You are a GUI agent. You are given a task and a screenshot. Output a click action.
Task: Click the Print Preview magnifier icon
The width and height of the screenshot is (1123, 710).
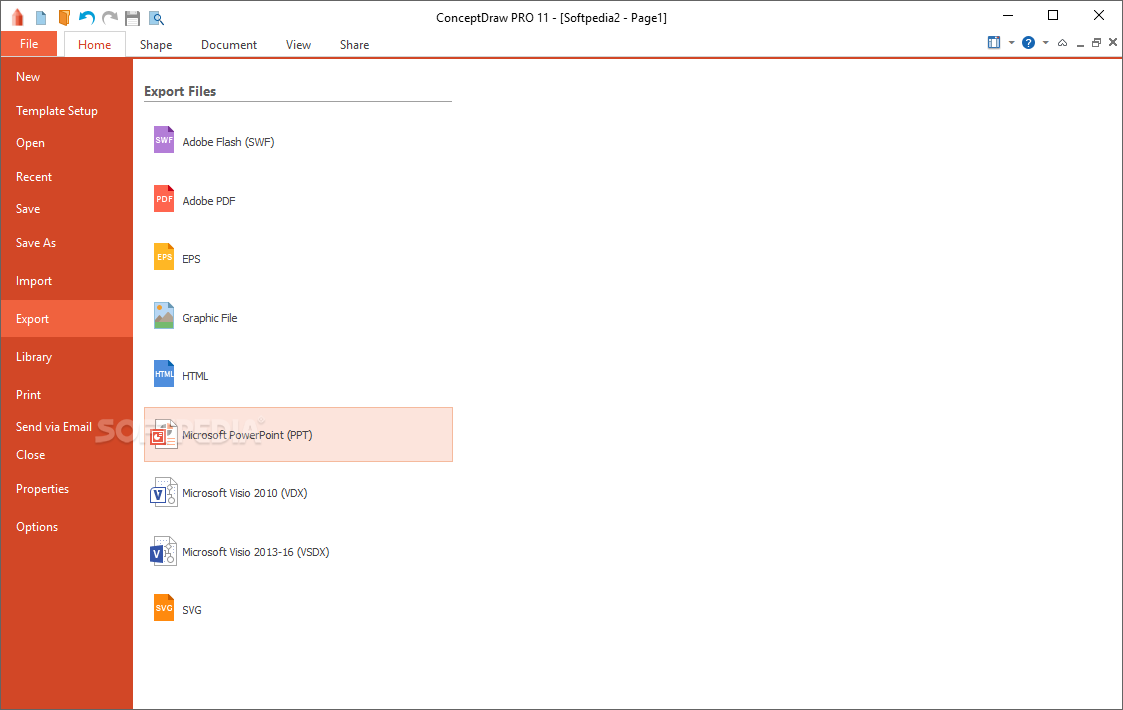pos(156,18)
